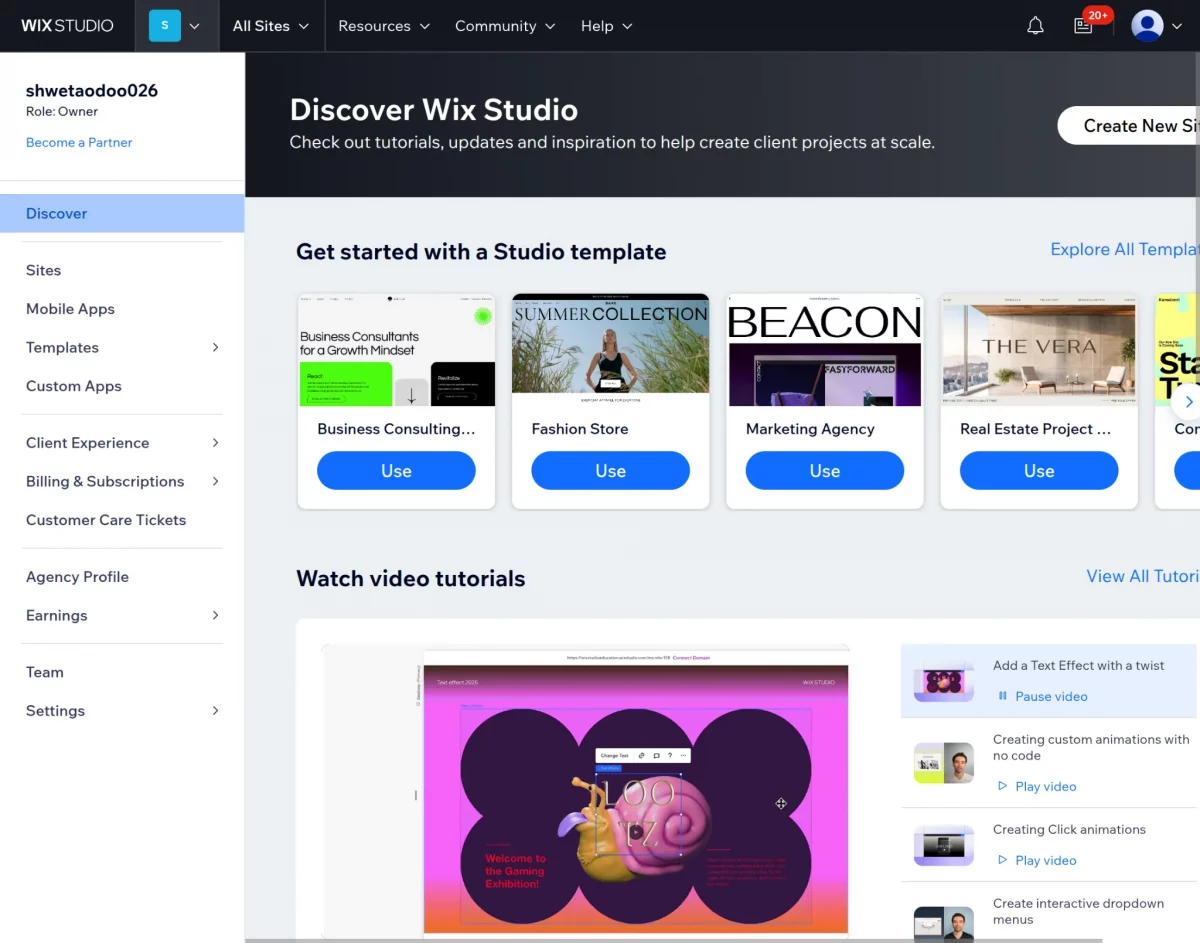1200x943 pixels.
Task: Open the Explore All Templates link
Action: coord(1125,249)
